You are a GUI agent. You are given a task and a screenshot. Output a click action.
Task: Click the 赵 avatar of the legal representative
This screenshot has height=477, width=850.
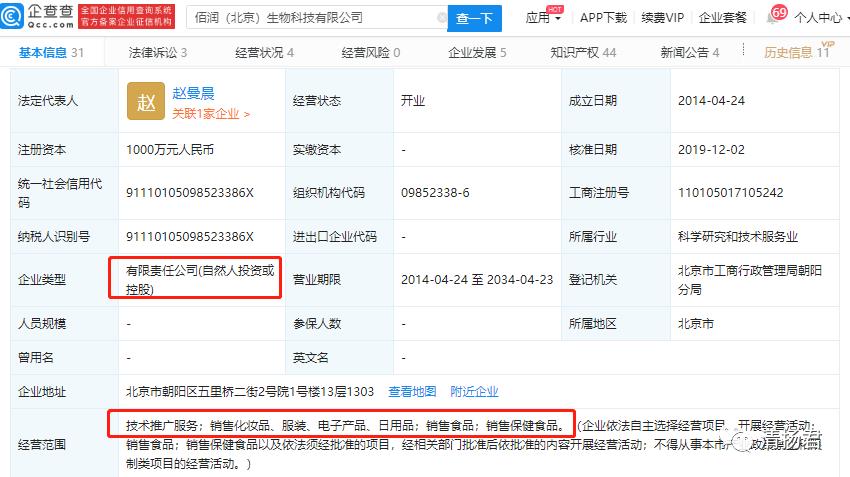(x=146, y=101)
